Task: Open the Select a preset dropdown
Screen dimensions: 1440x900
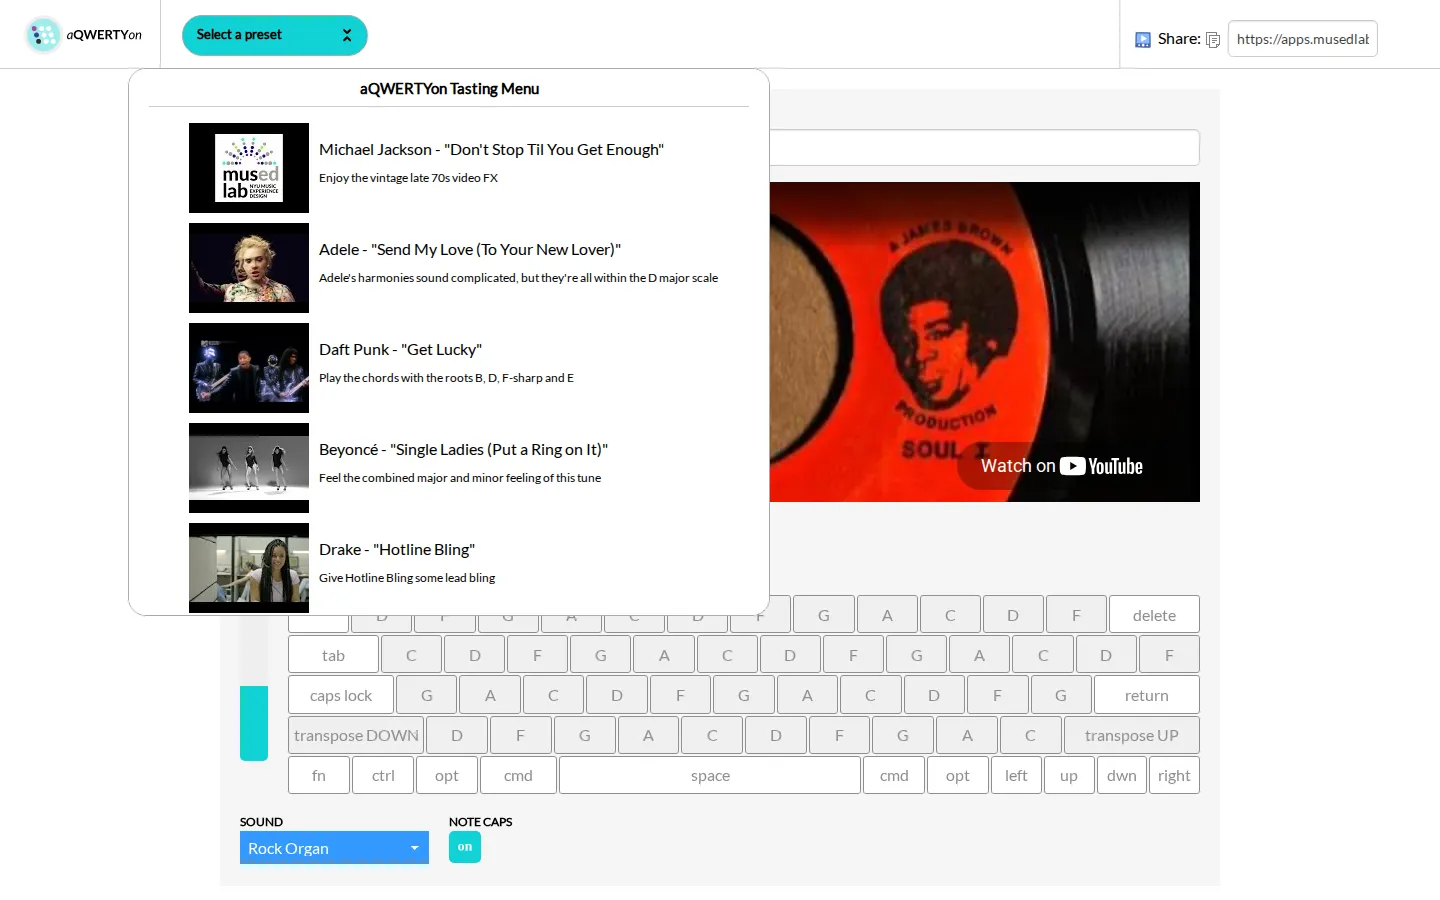Action: tap(275, 35)
